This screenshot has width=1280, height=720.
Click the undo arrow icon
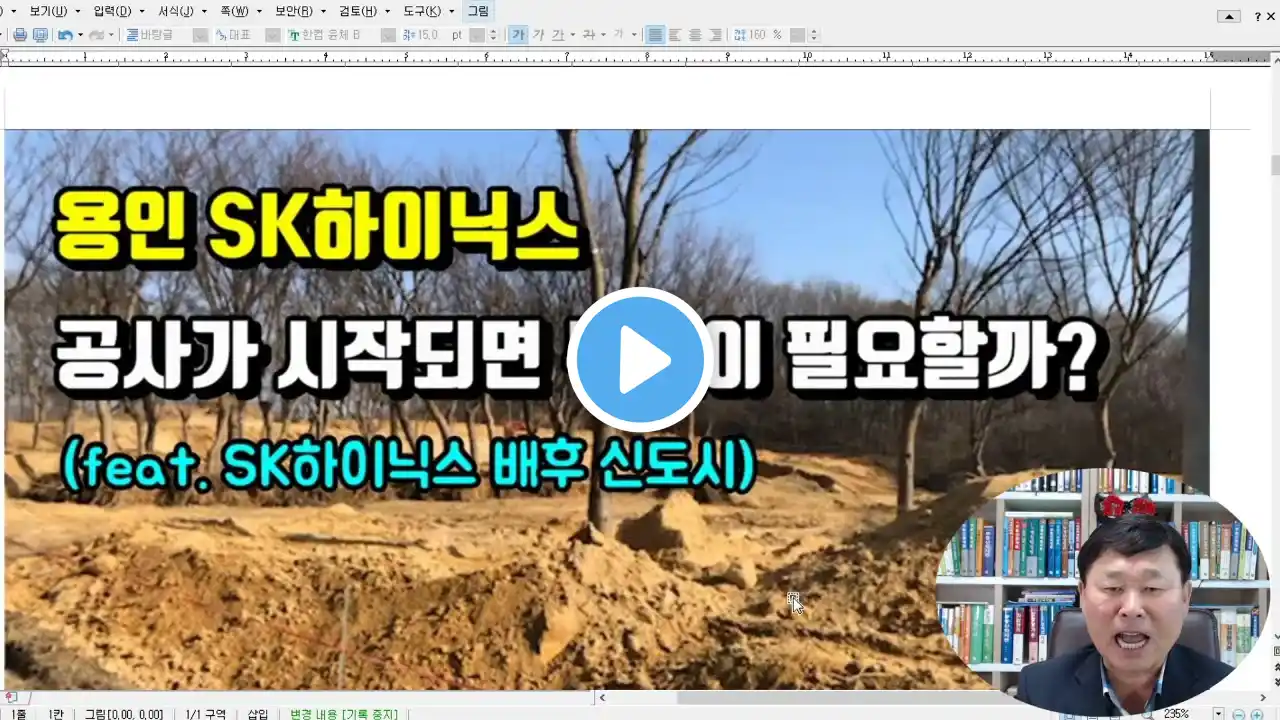point(65,35)
